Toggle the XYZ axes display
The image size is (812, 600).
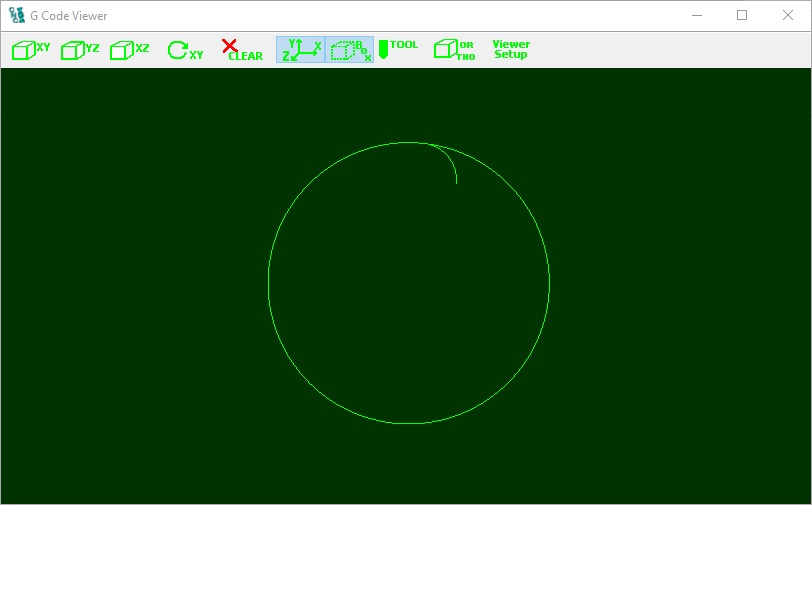(x=301, y=50)
